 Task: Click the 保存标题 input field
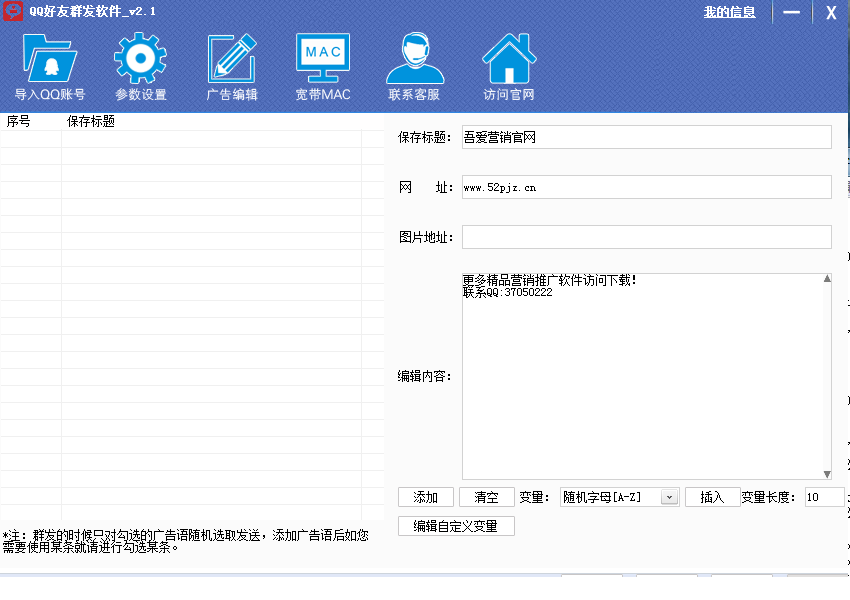click(647, 137)
